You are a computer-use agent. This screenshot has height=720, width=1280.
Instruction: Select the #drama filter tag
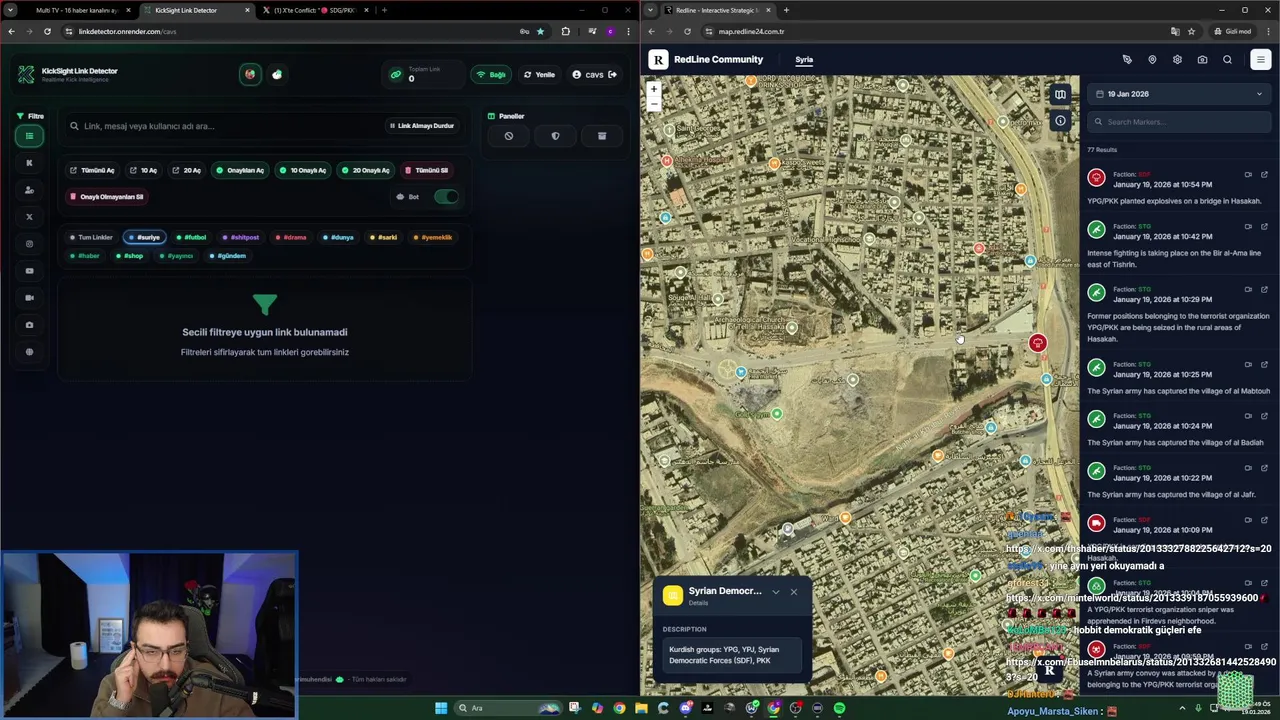click(291, 237)
